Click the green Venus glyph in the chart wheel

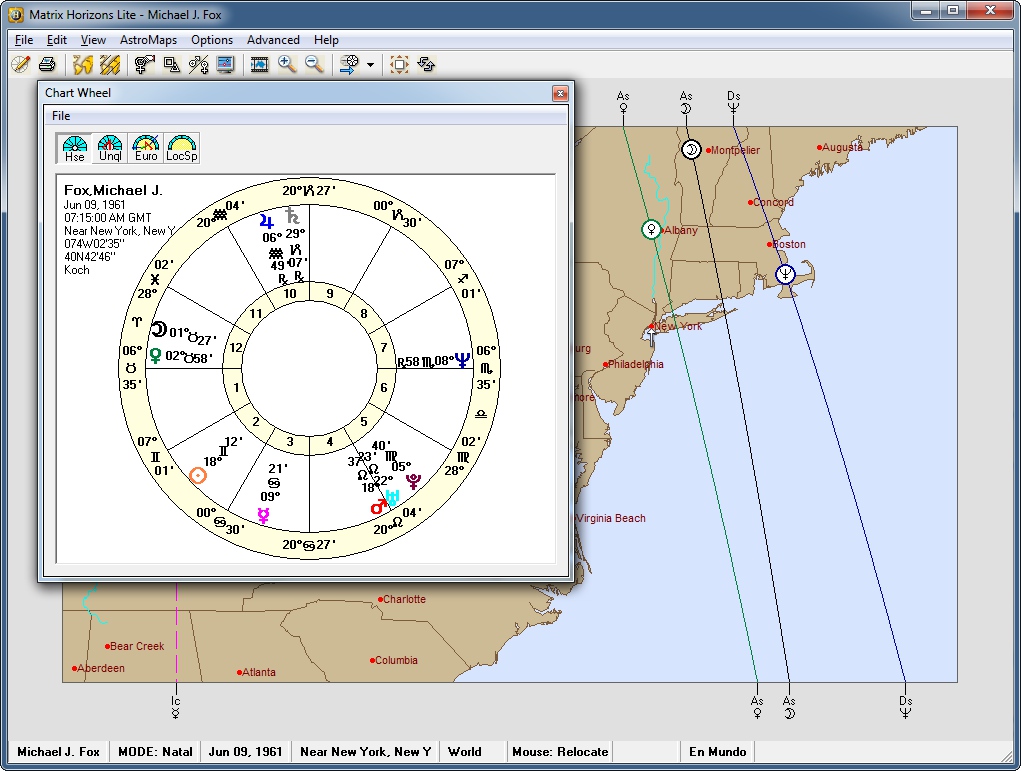click(x=156, y=356)
